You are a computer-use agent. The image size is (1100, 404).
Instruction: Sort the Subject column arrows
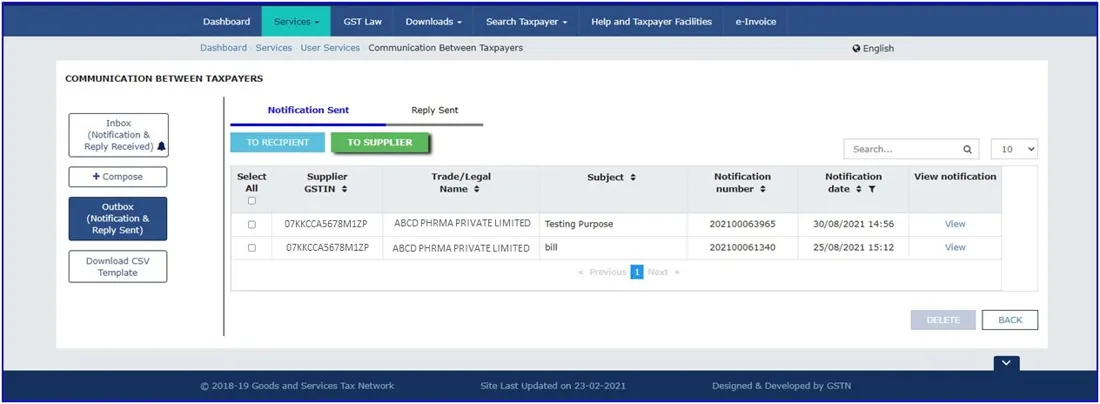pyautogui.click(x=633, y=178)
